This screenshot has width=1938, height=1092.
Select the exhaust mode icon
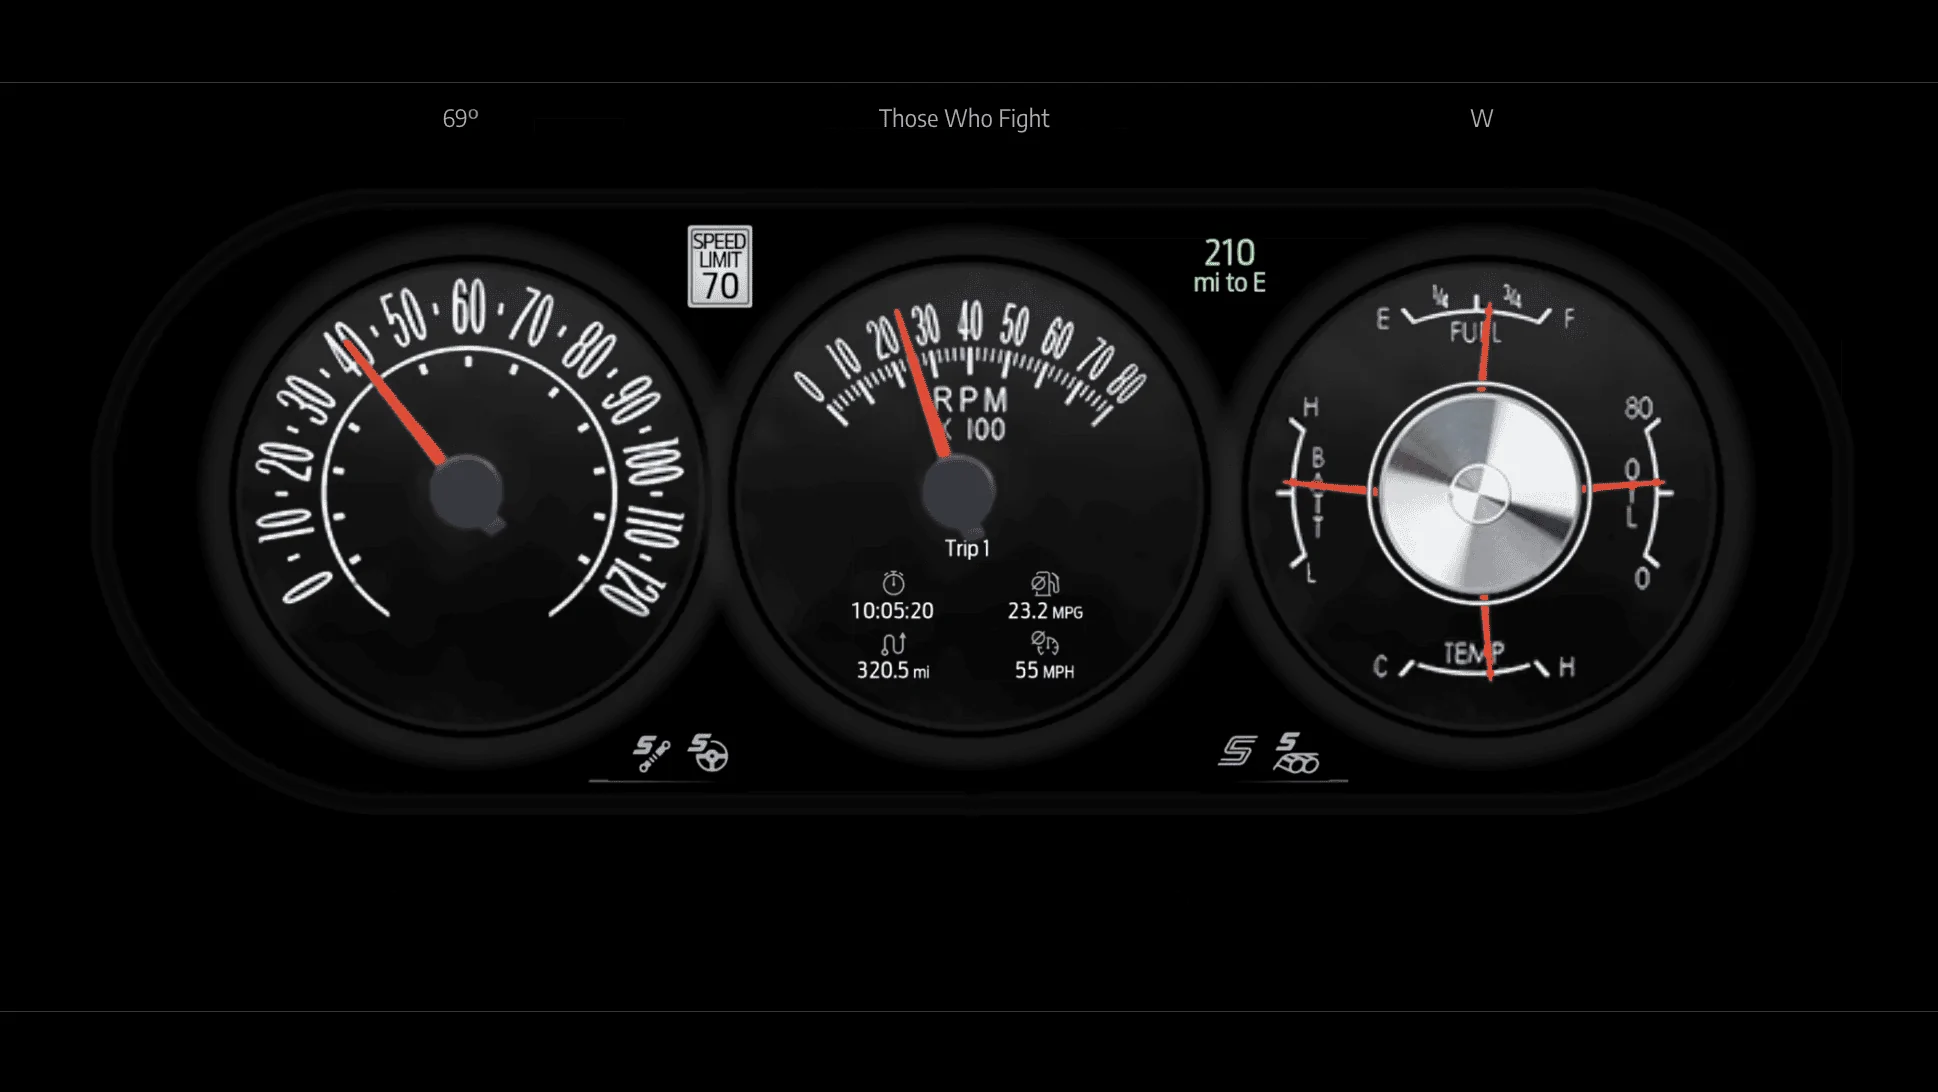[1296, 753]
